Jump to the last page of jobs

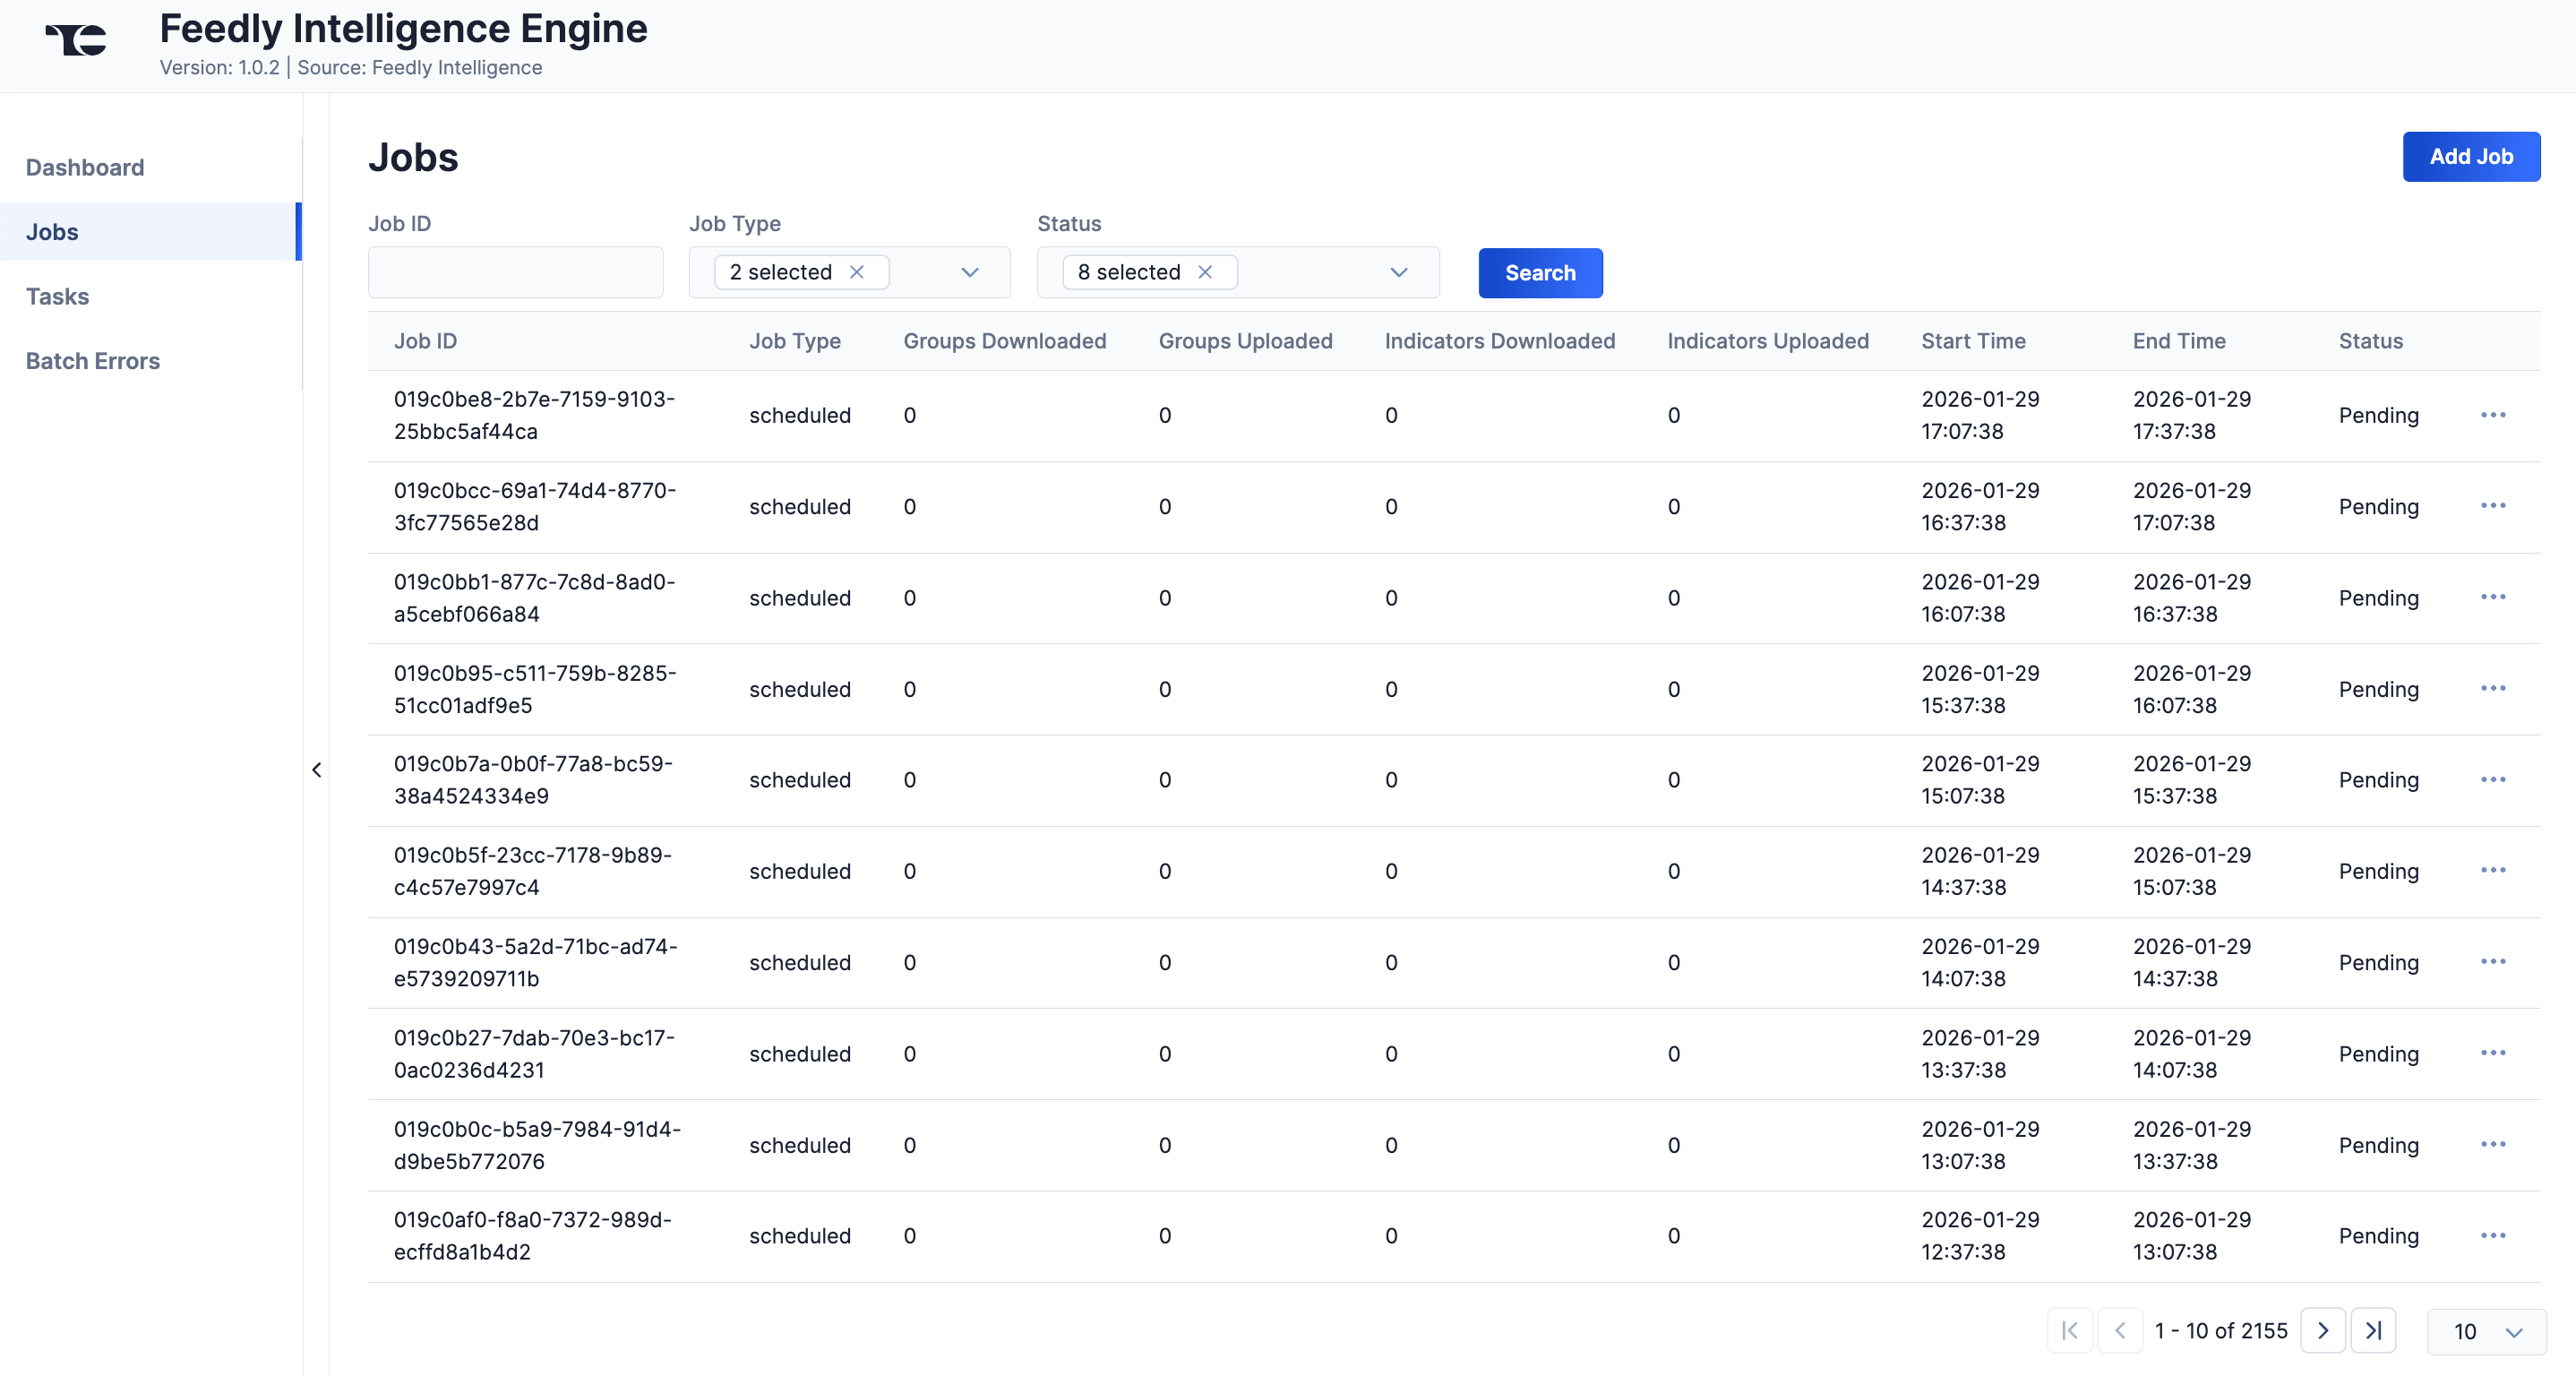pos(2375,1331)
